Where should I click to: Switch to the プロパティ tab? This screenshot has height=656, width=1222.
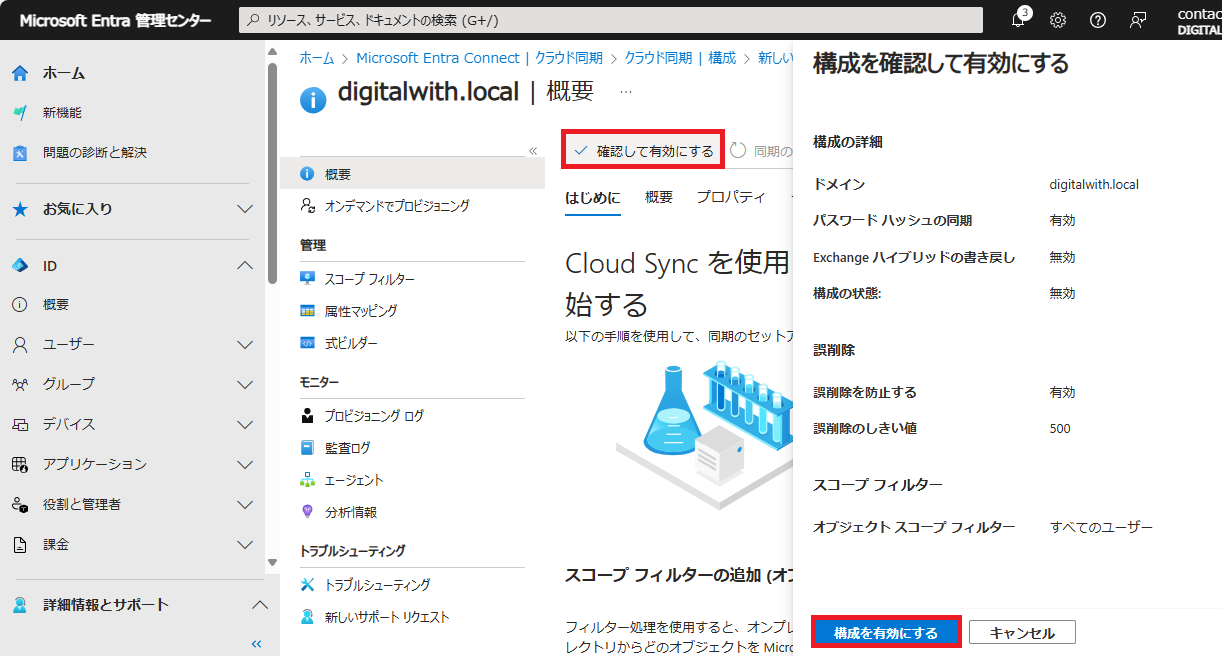tap(730, 197)
